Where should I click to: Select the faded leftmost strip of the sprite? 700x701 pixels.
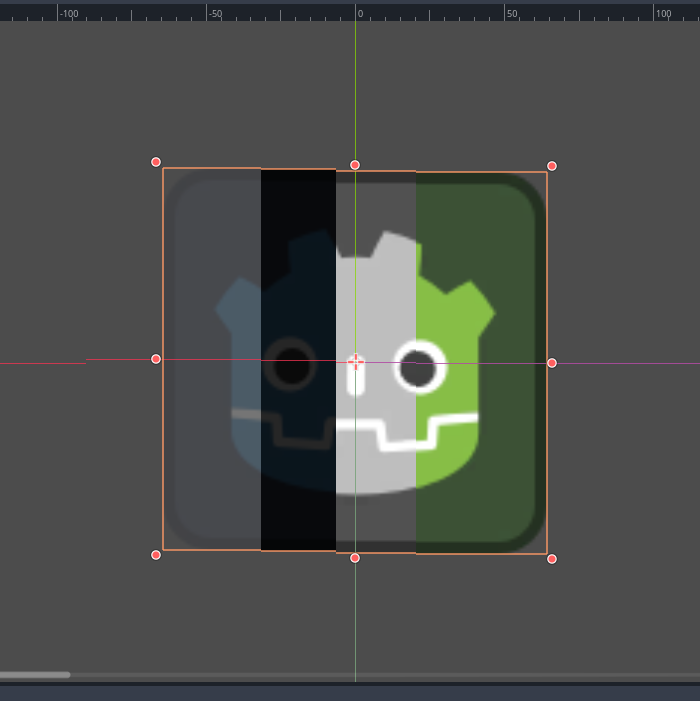click(x=212, y=359)
